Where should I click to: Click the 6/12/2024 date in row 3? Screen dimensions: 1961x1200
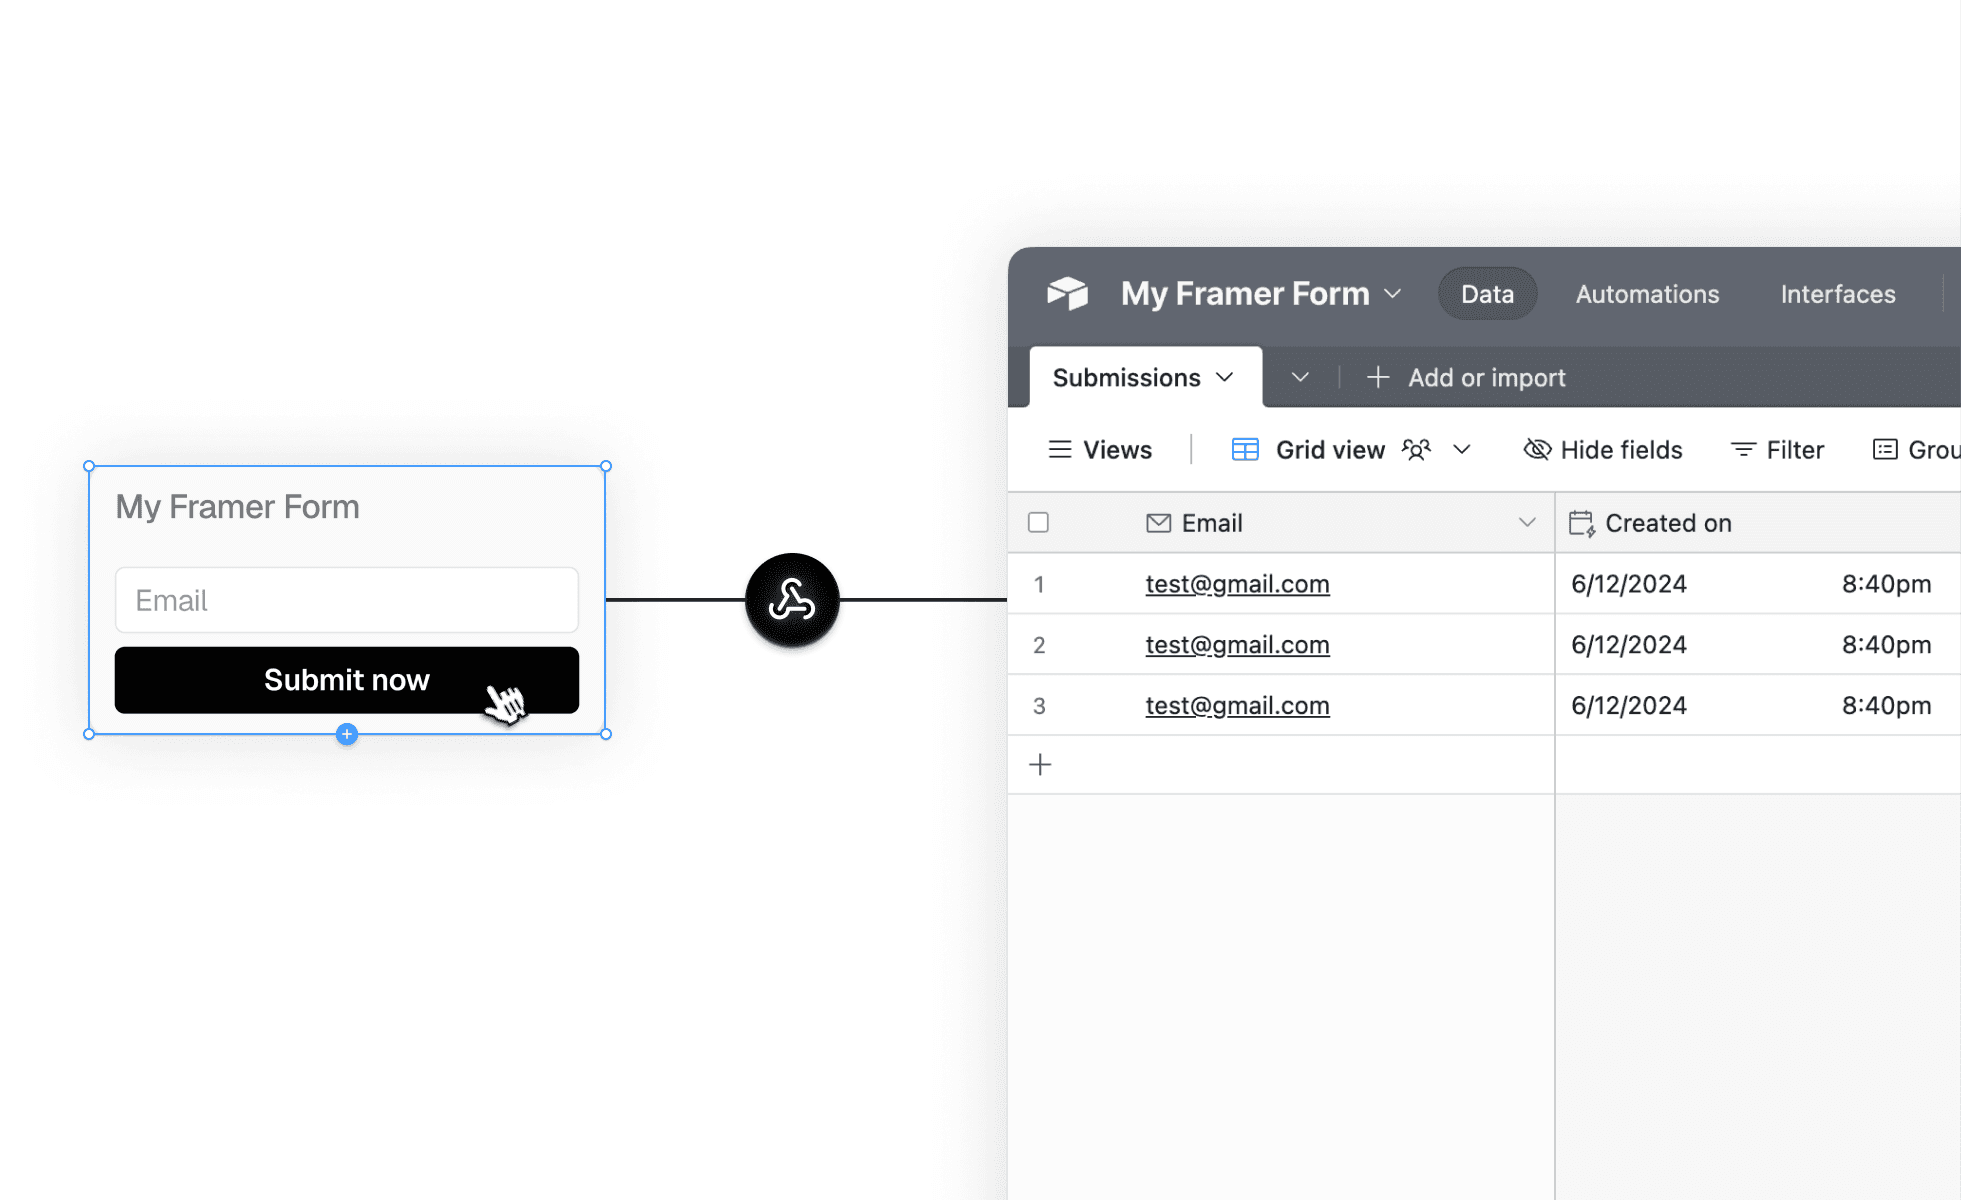point(1629,706)
